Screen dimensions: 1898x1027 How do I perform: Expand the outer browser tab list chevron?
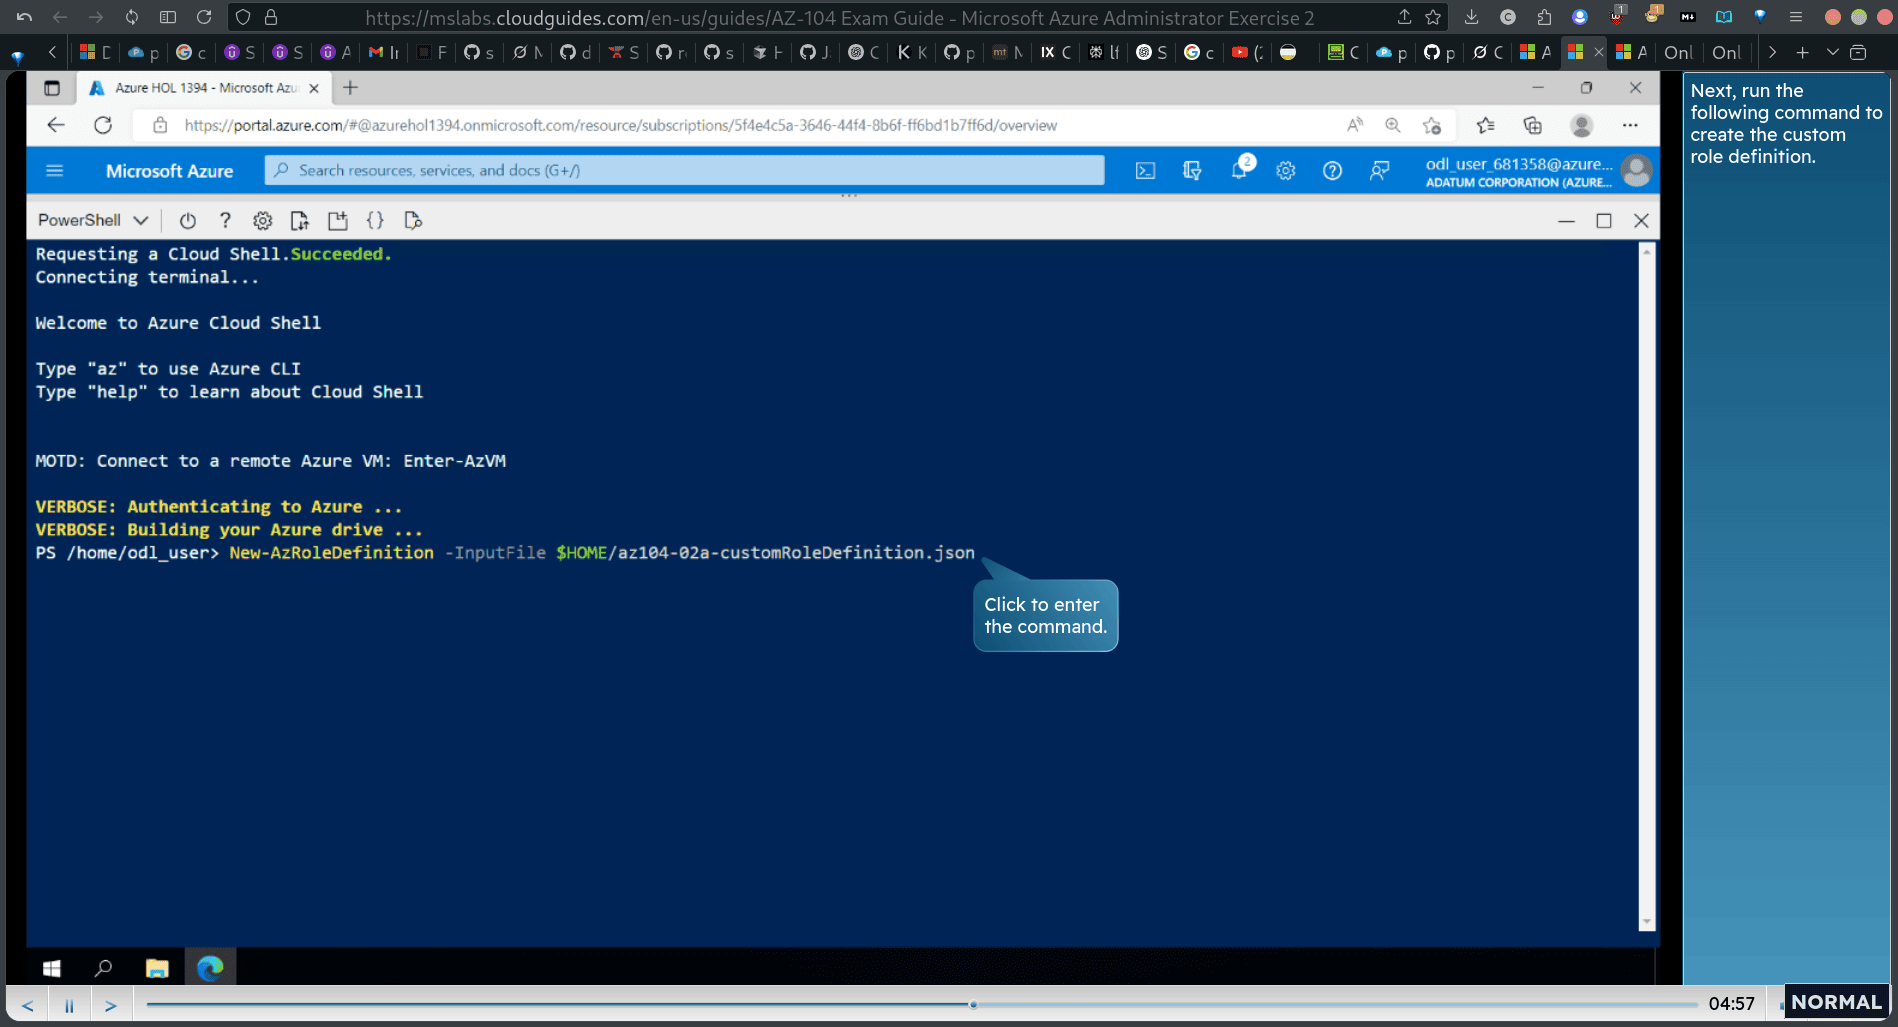tap(1832, 52)
